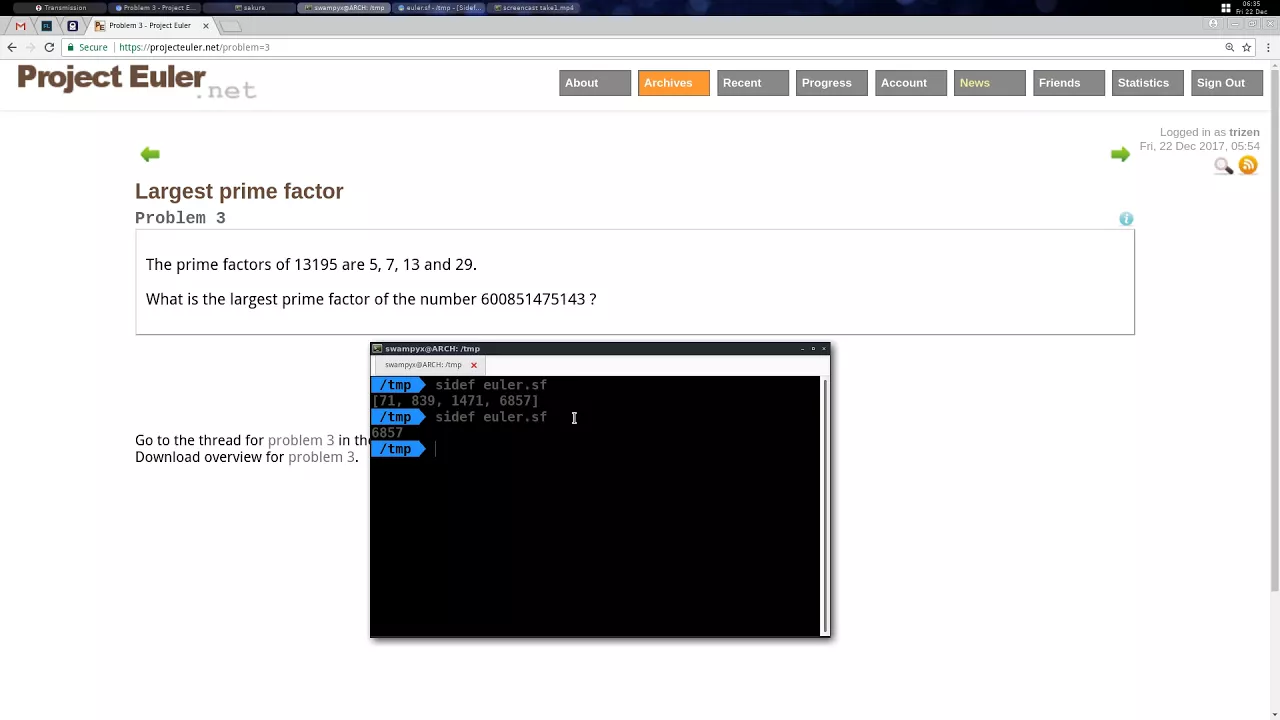Image resolution: width=1280 pixels, height=720 pixels.
Task: Download overview for problem 3 link
Action: tap(321, 457)
